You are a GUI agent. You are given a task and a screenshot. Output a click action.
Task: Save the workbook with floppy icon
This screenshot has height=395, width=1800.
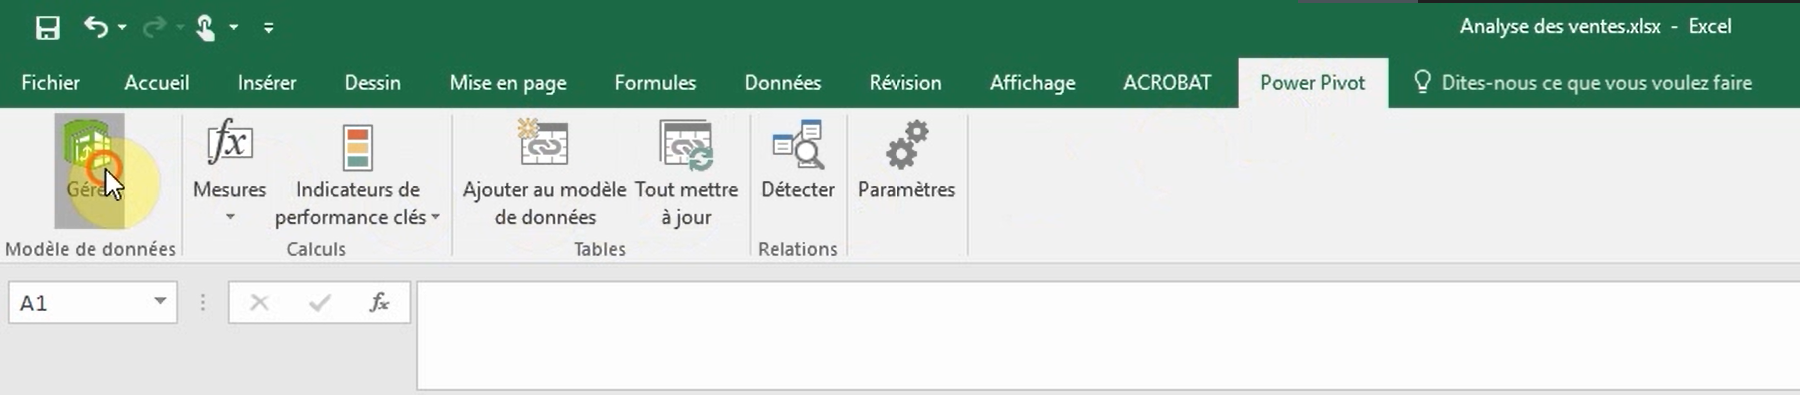(x=47, y=27)
